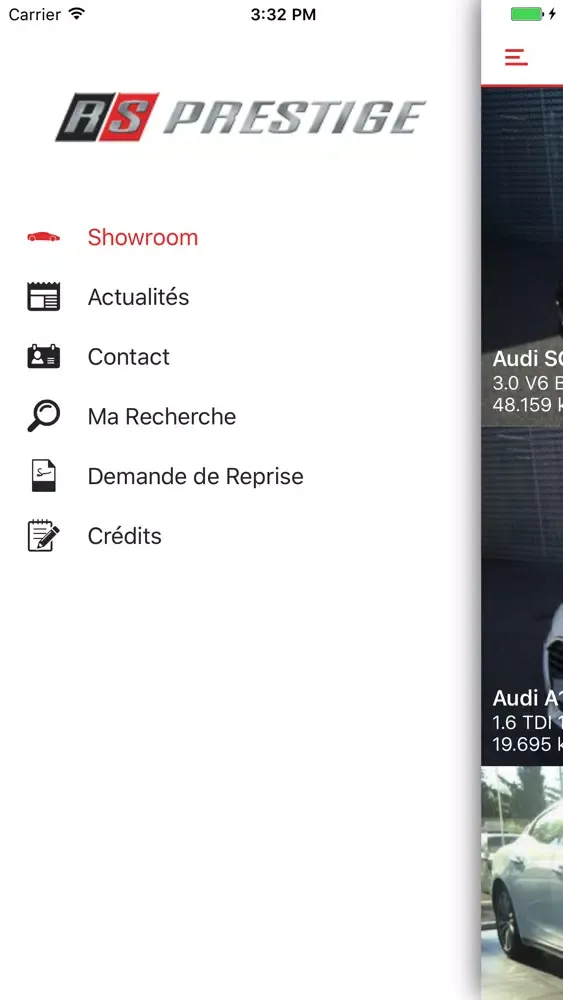This screenshot has width=563, height=1000.
Task: Tap the red hamburger menu icon
Action: click(516, 57)
